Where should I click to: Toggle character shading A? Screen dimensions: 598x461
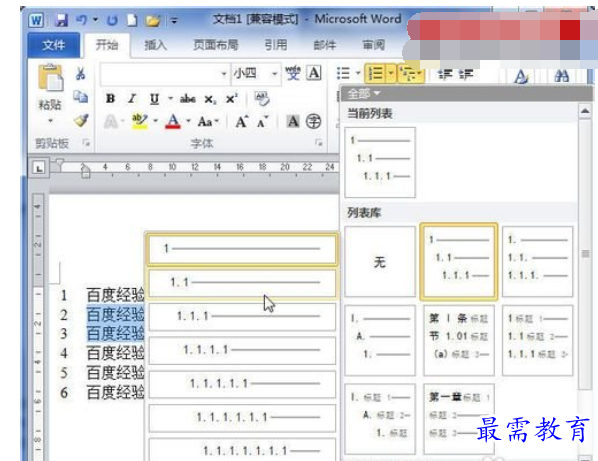(x=293, y=122)
